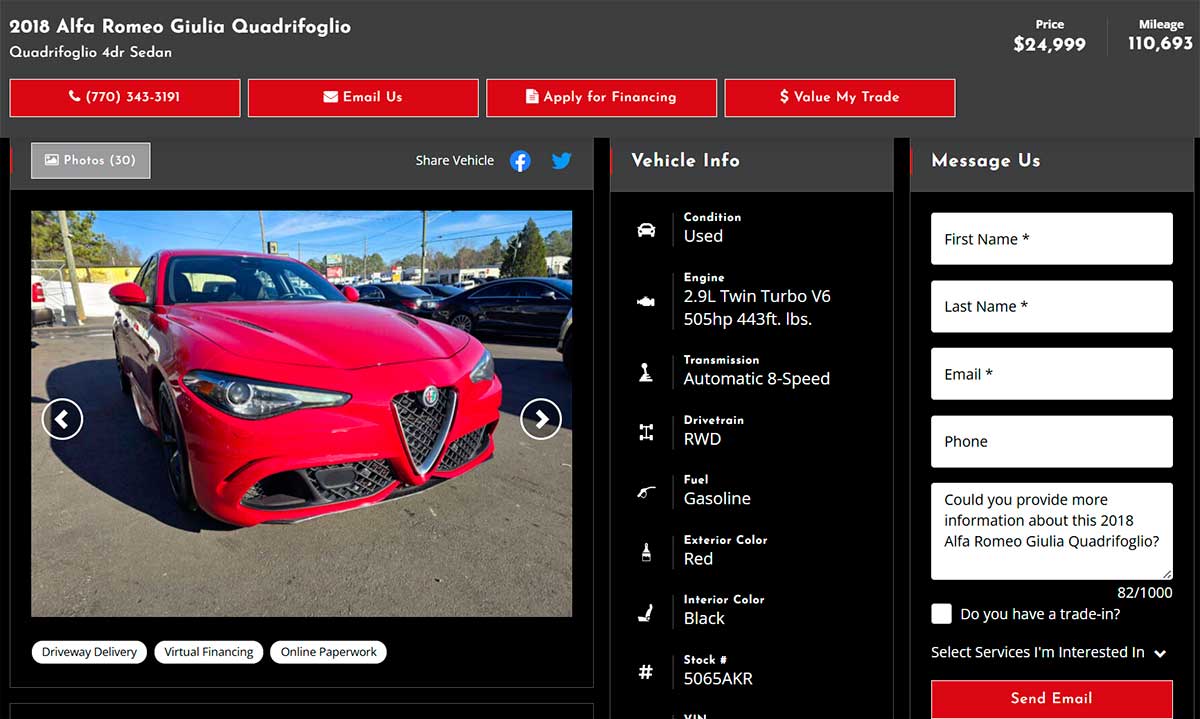Click Value My Trade button
The image size is (1200, 719).
pyautogui.click(x=839, y=98)
